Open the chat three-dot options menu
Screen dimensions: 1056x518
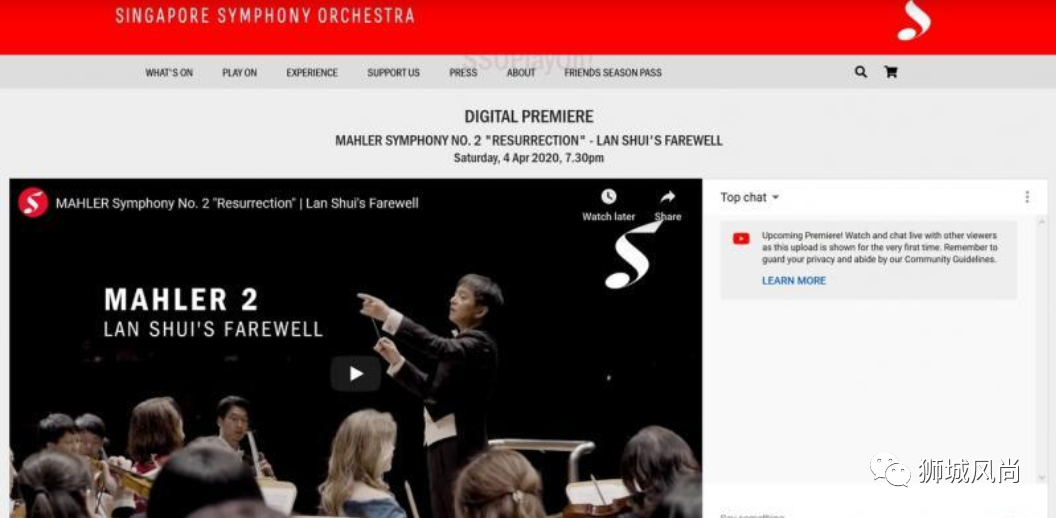(1026, 197)
